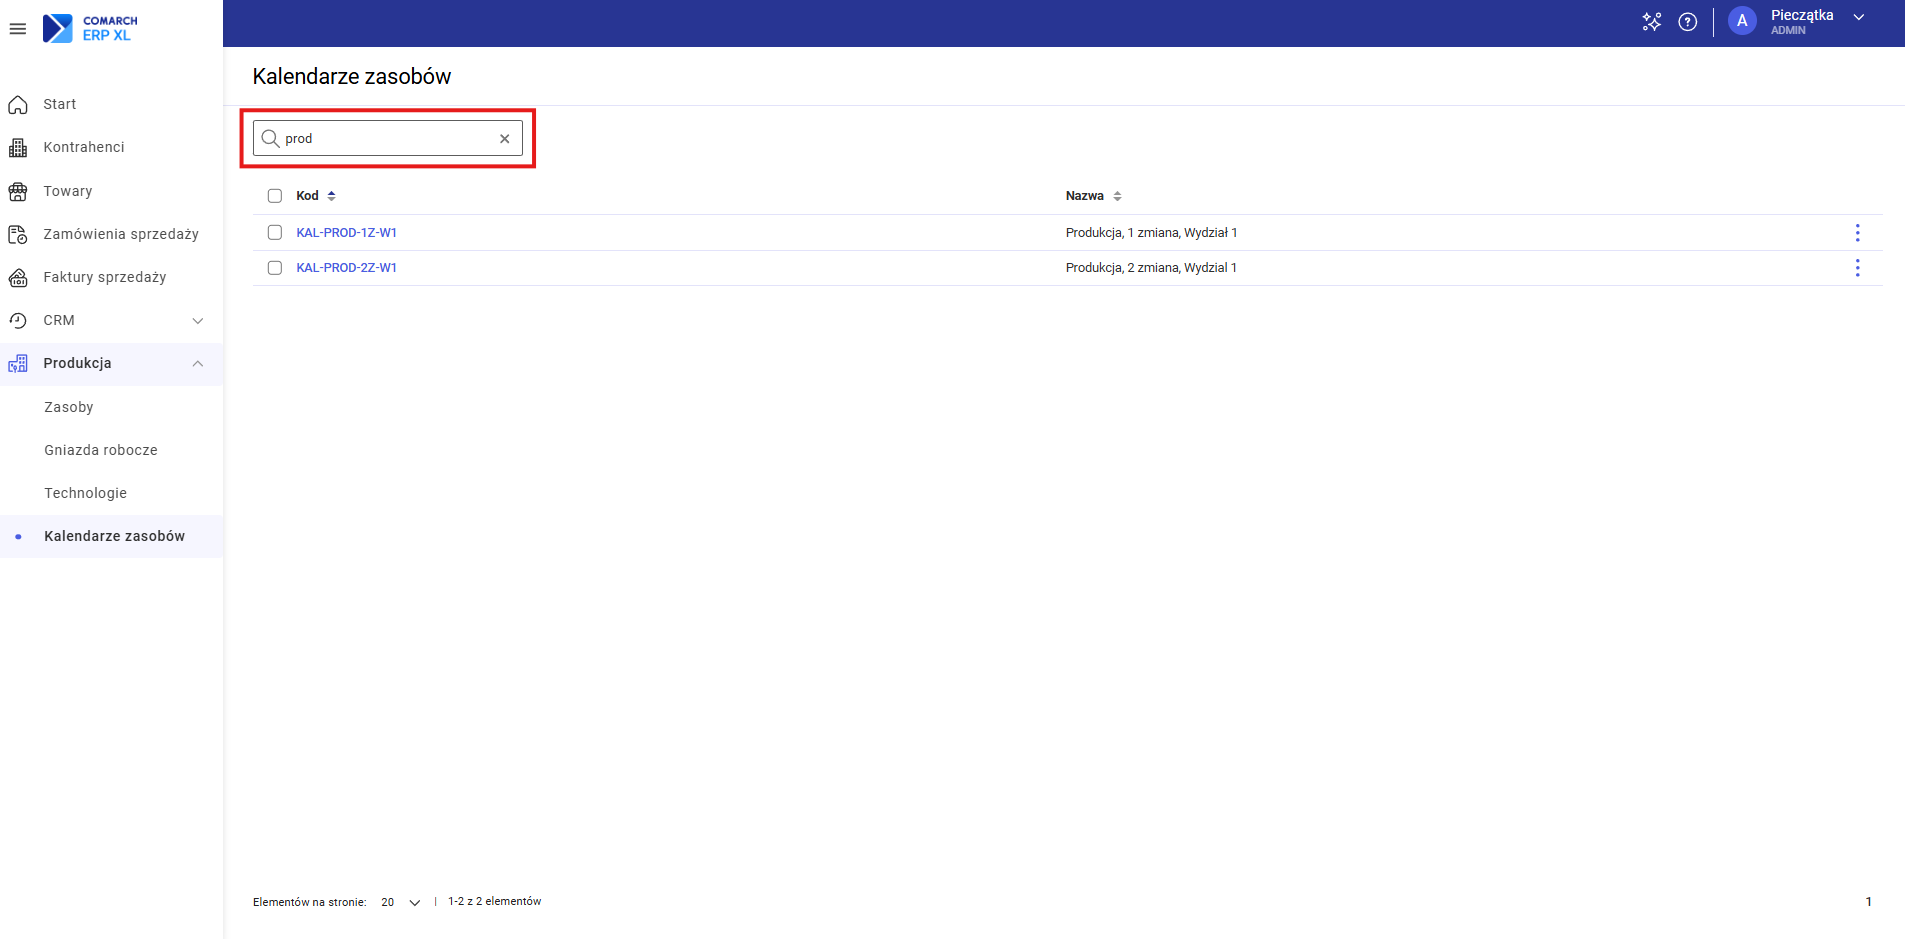Sort by Kod column arrows
The width and height of the screenshot is (1905, 939).
click(332, 196)
